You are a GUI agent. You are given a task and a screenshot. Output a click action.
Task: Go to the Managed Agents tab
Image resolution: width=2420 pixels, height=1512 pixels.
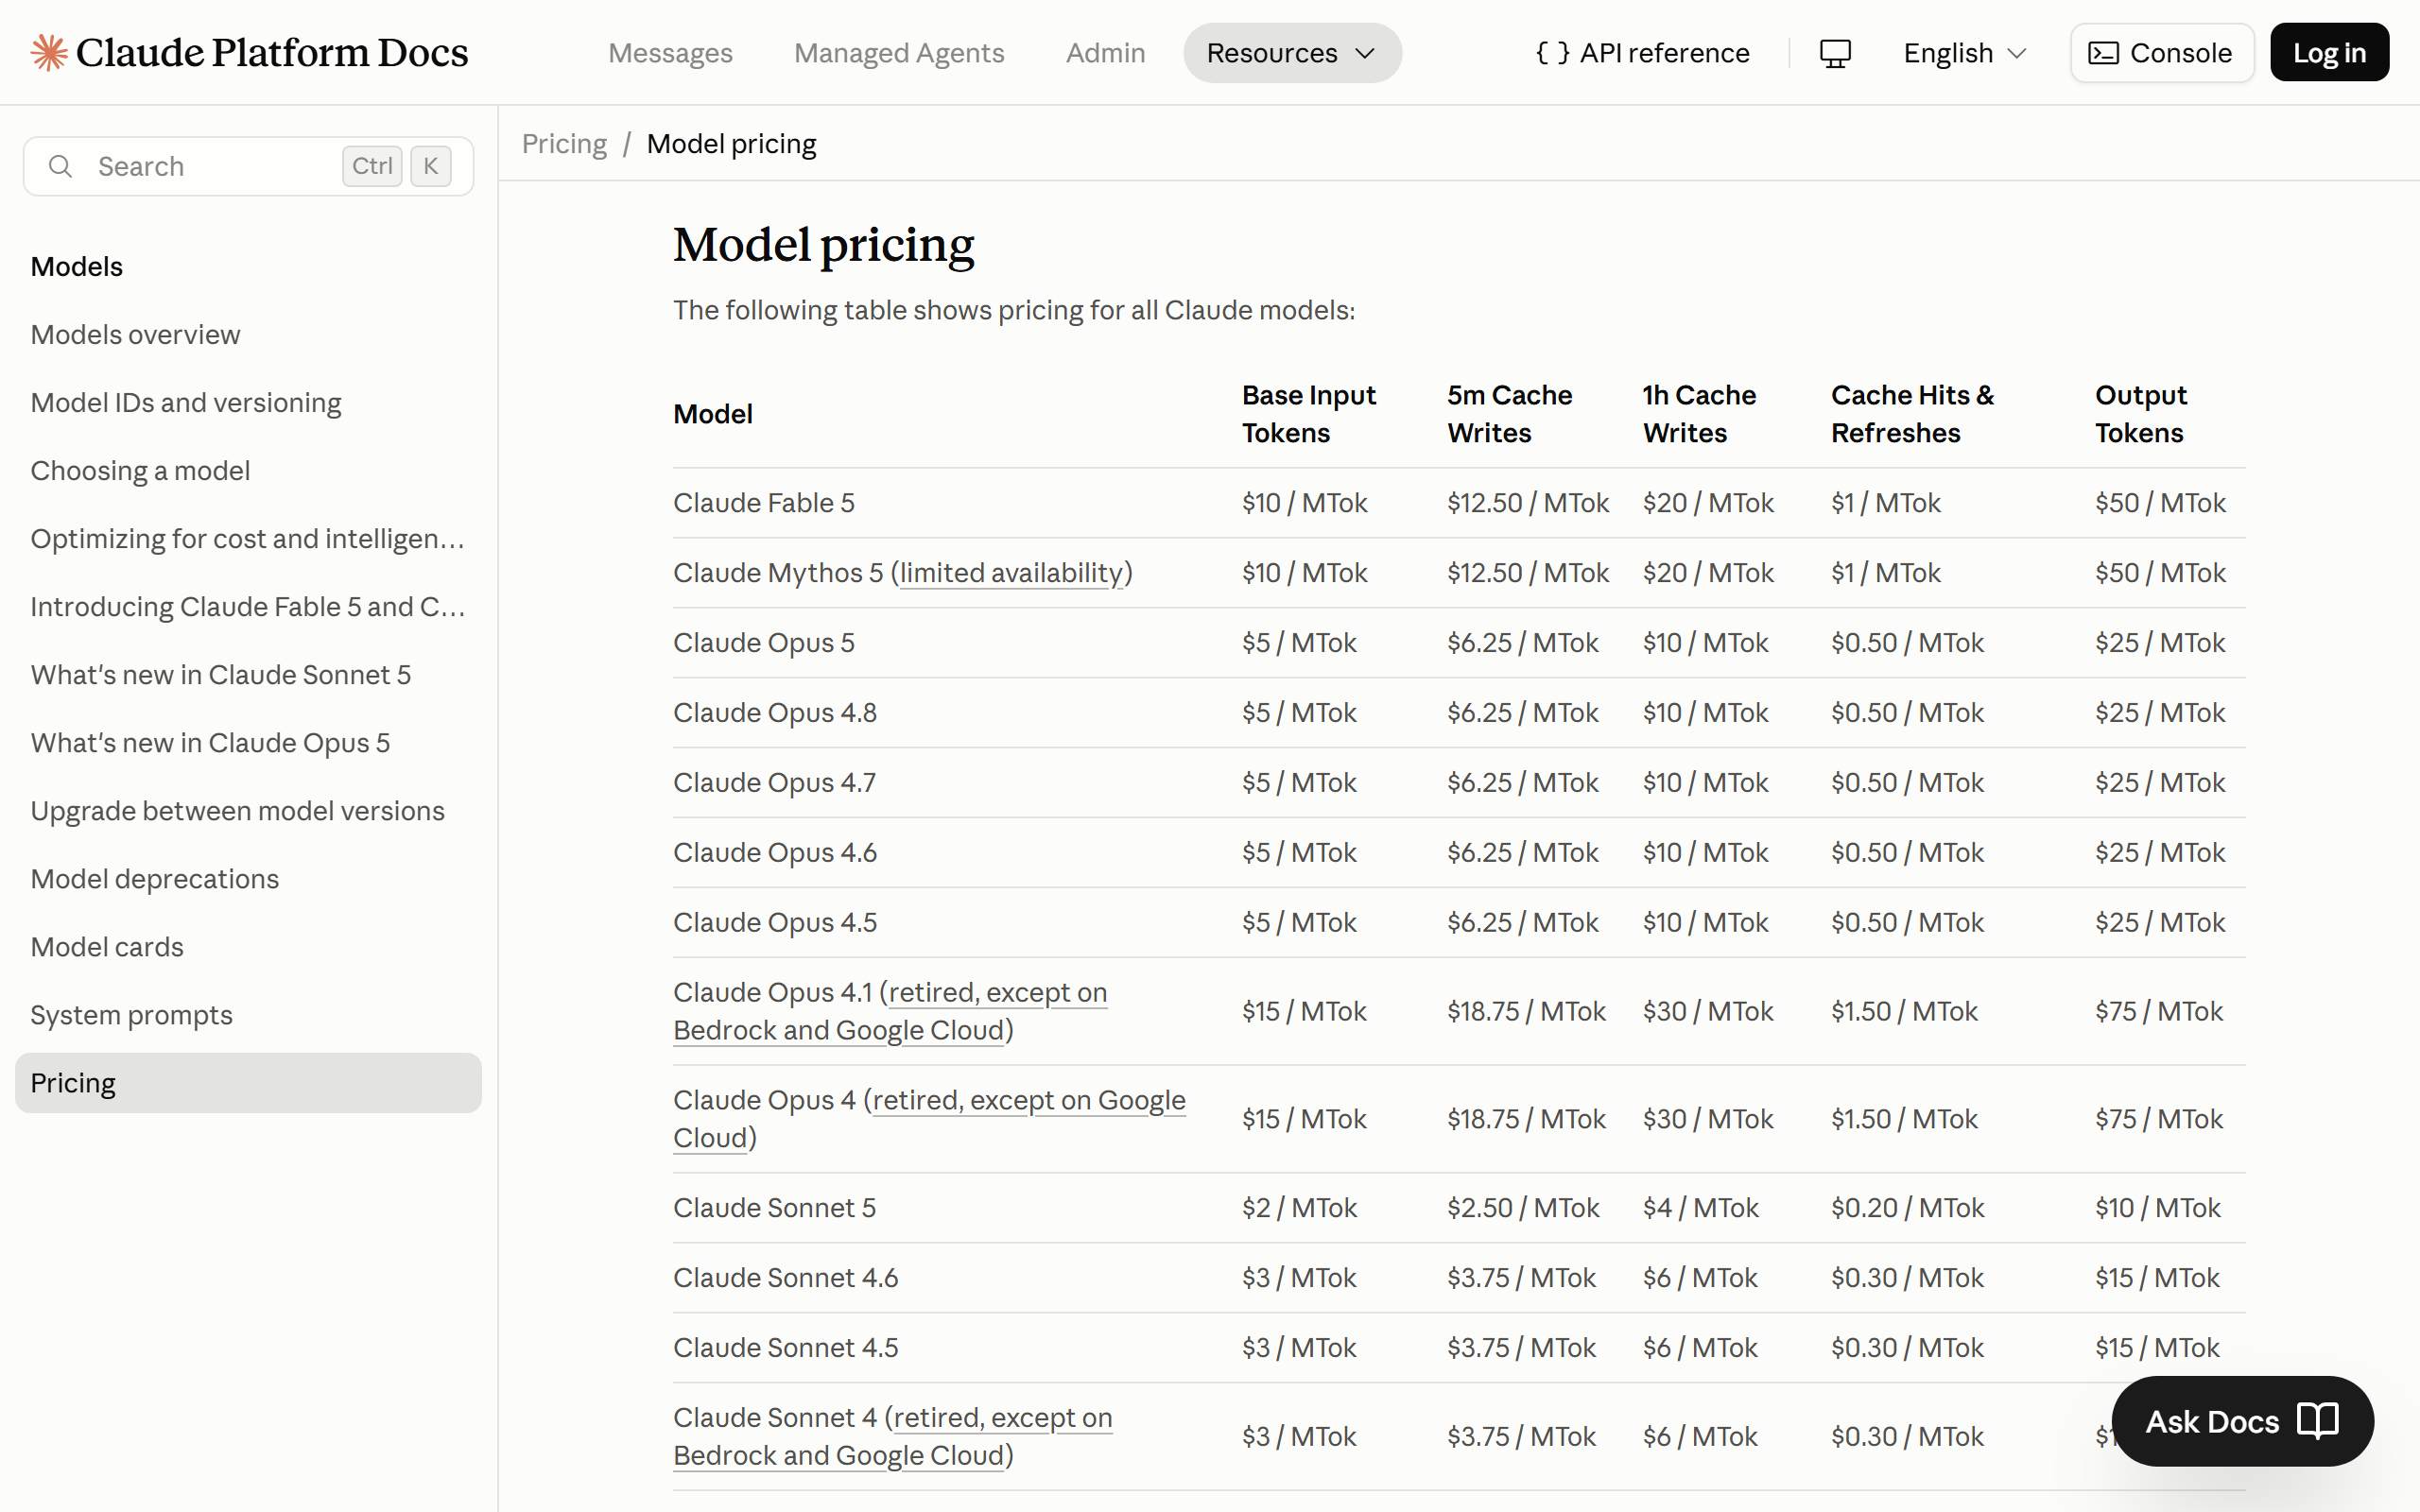pos(899,53)
